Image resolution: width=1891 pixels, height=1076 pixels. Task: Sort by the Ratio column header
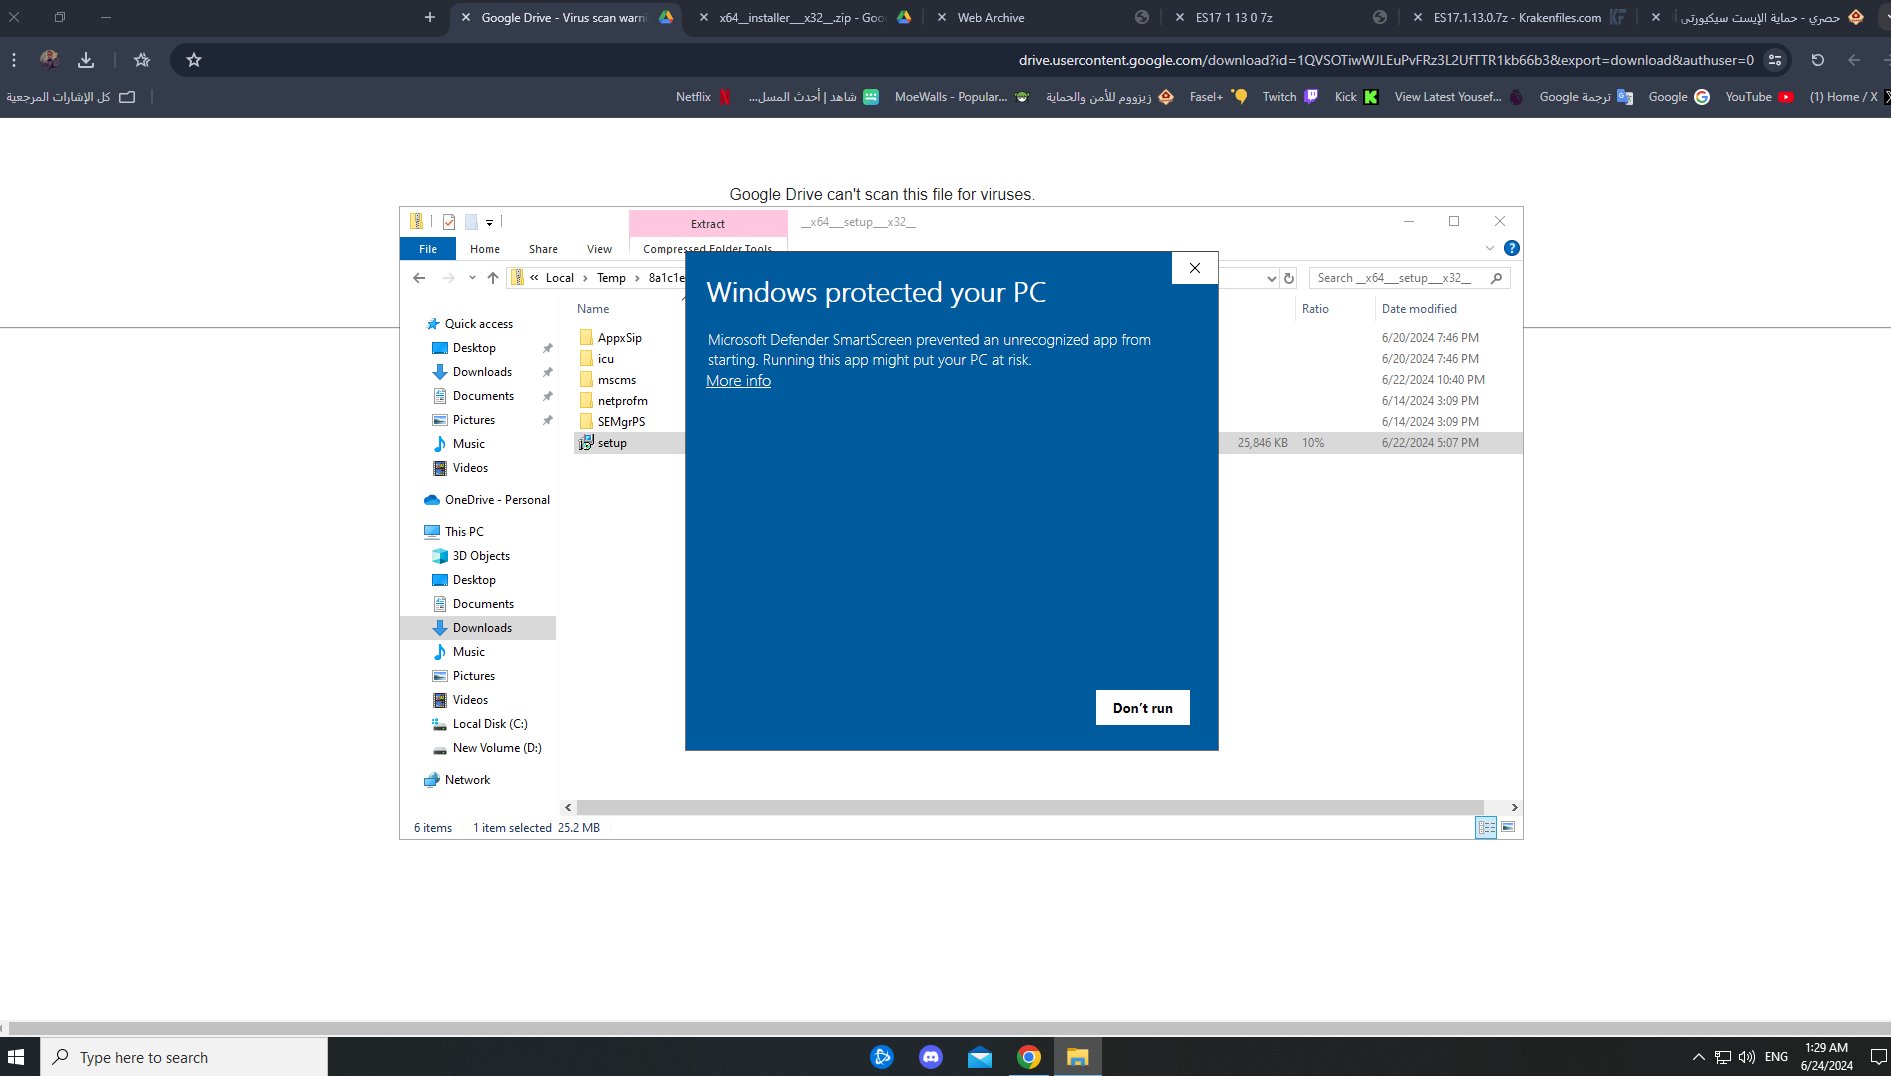click(x=1315, y=309)
